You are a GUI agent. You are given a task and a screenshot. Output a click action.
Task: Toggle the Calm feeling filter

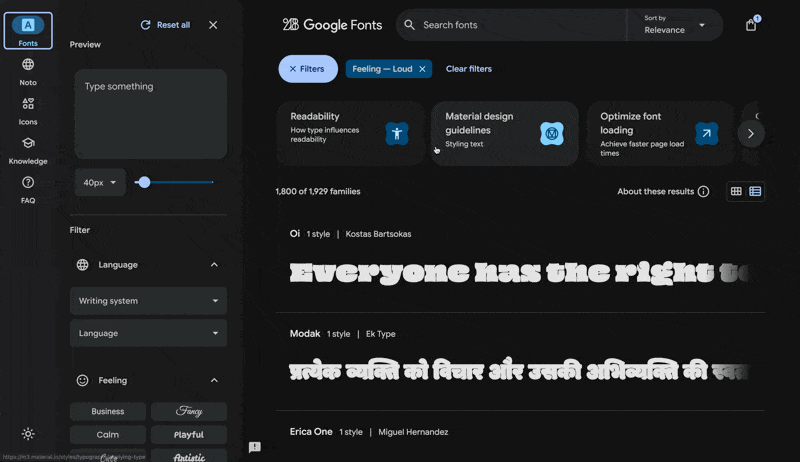pos(108,435)
